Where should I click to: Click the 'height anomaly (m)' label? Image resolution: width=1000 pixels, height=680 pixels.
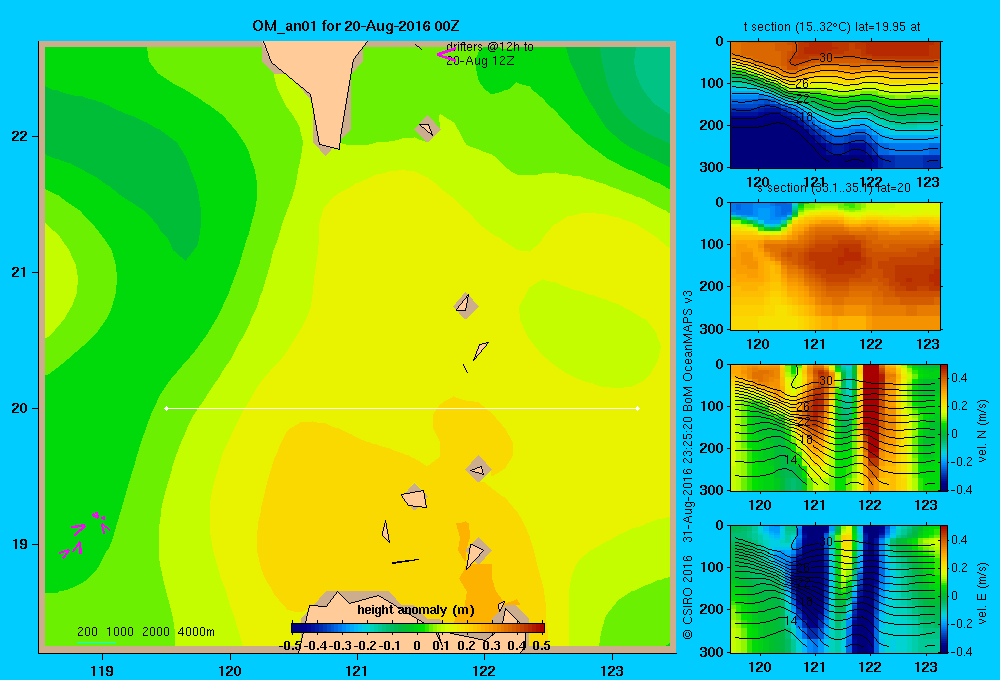416,610
